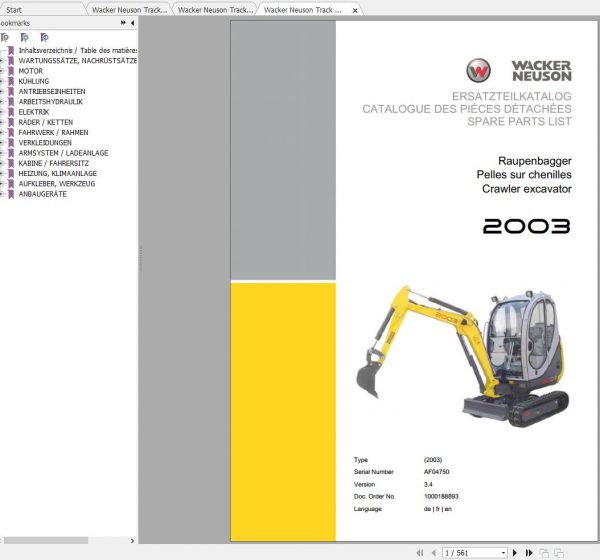
Task: Open the WARTUNGSSÄTZE, NACHRÜSTSÄTZE bookmark
Action: pyautogui.click(x=78, y=61)
